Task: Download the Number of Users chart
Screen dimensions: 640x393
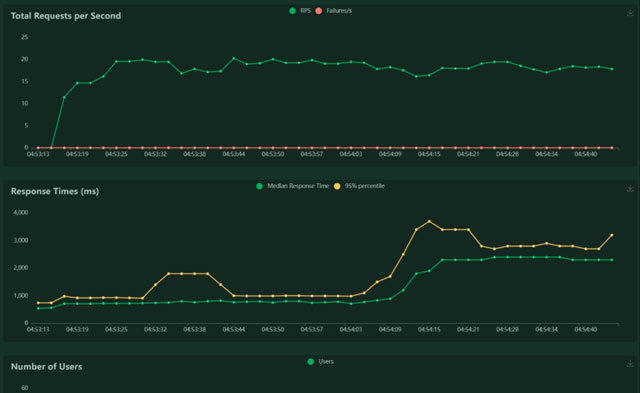Action: point(630,363)
